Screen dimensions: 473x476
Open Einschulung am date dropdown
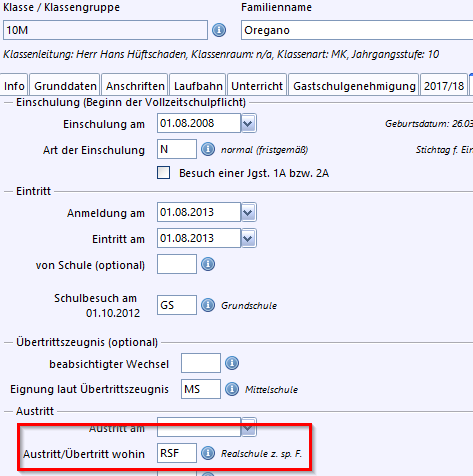(x=248, y=123)
